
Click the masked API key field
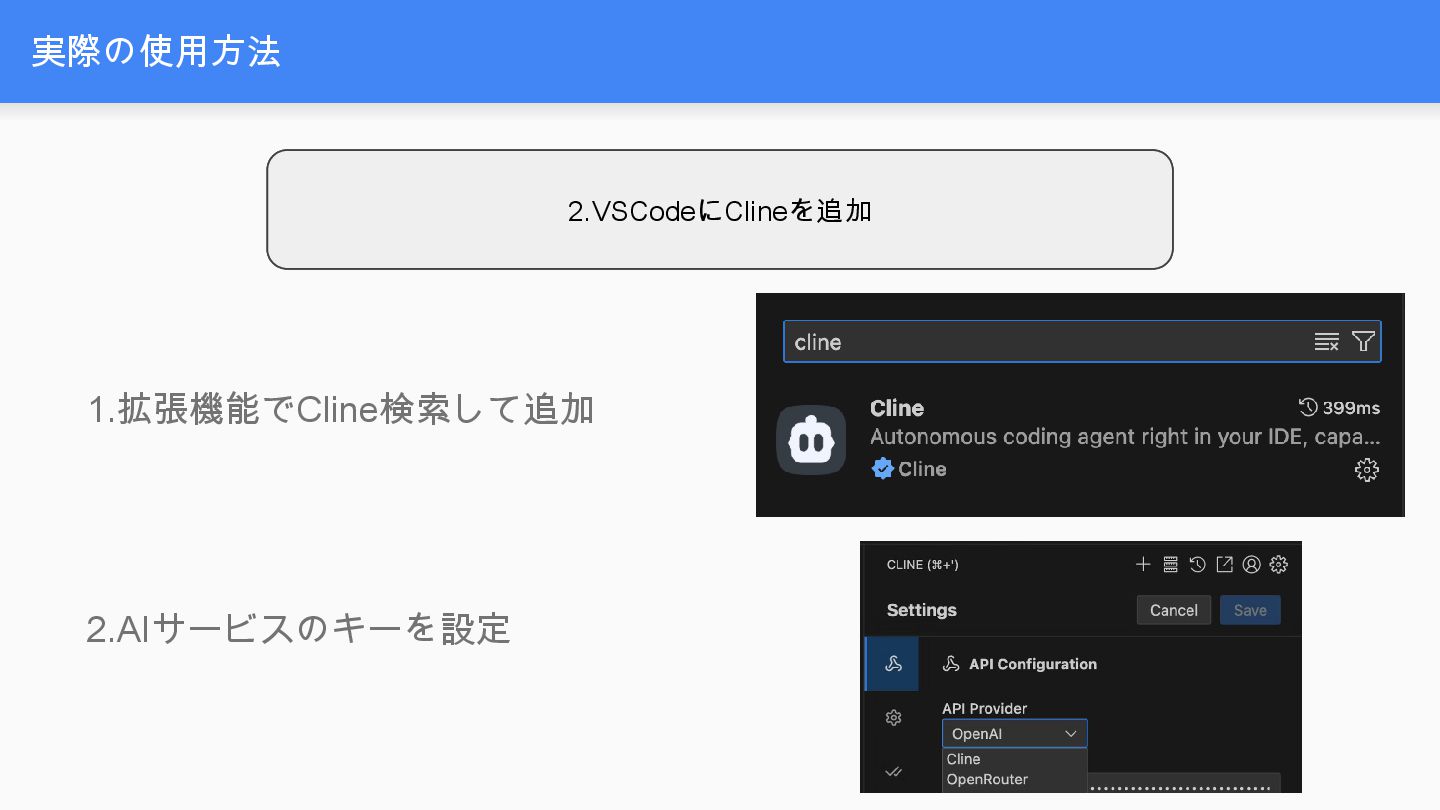coord(1184,783)
